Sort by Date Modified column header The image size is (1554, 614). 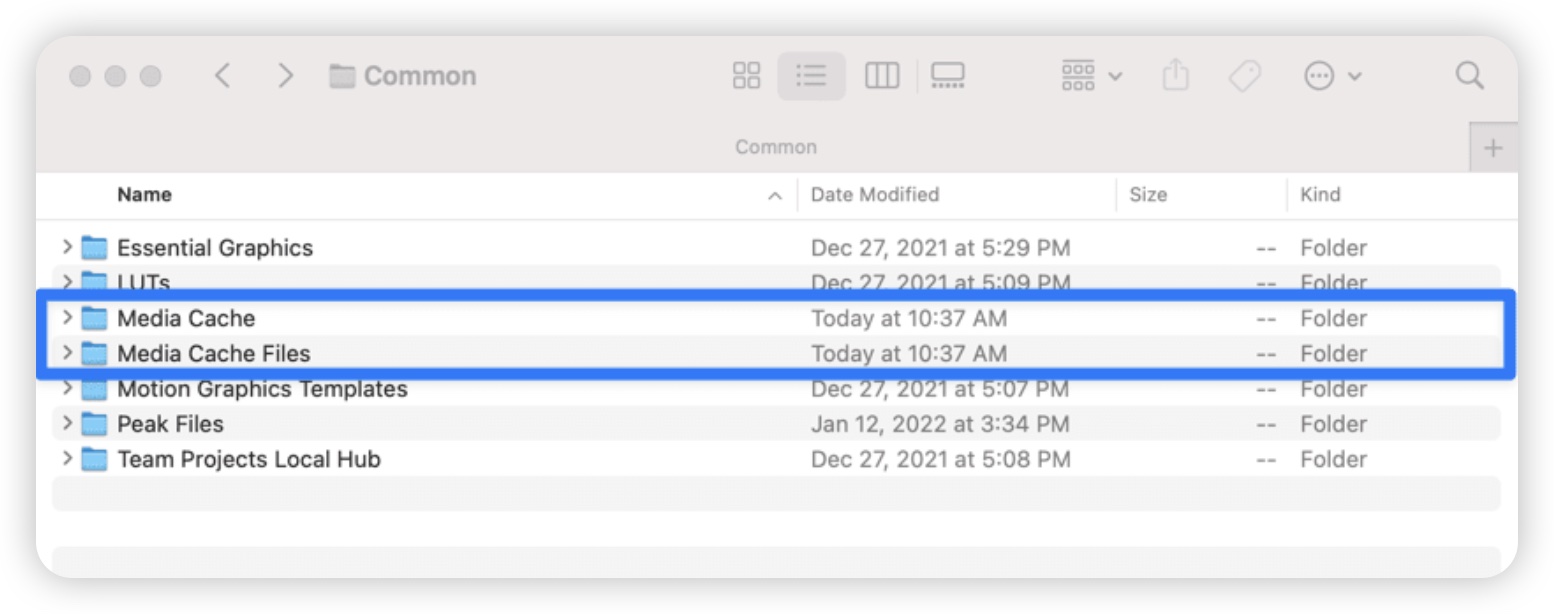875,194
